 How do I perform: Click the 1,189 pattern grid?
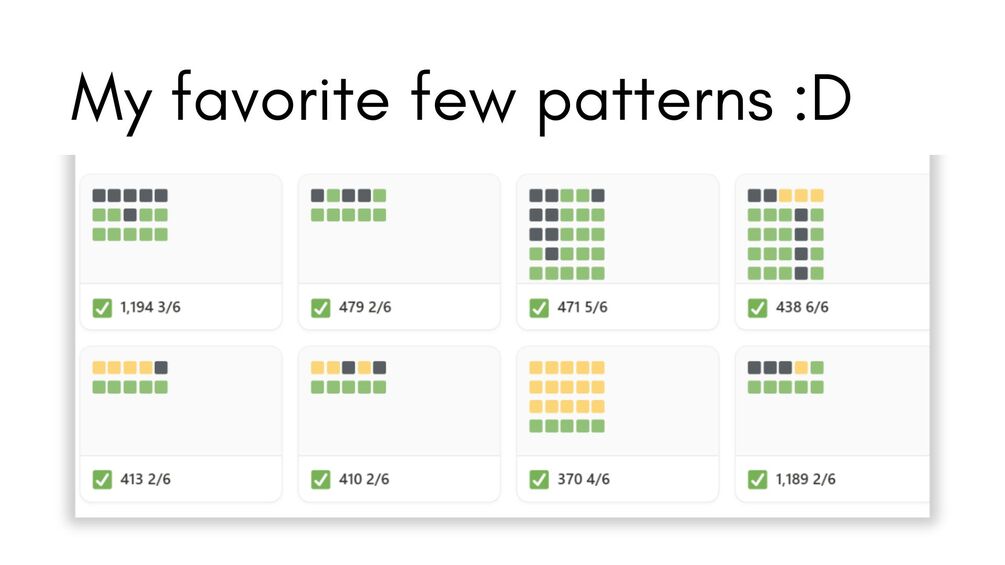point(786,377)
